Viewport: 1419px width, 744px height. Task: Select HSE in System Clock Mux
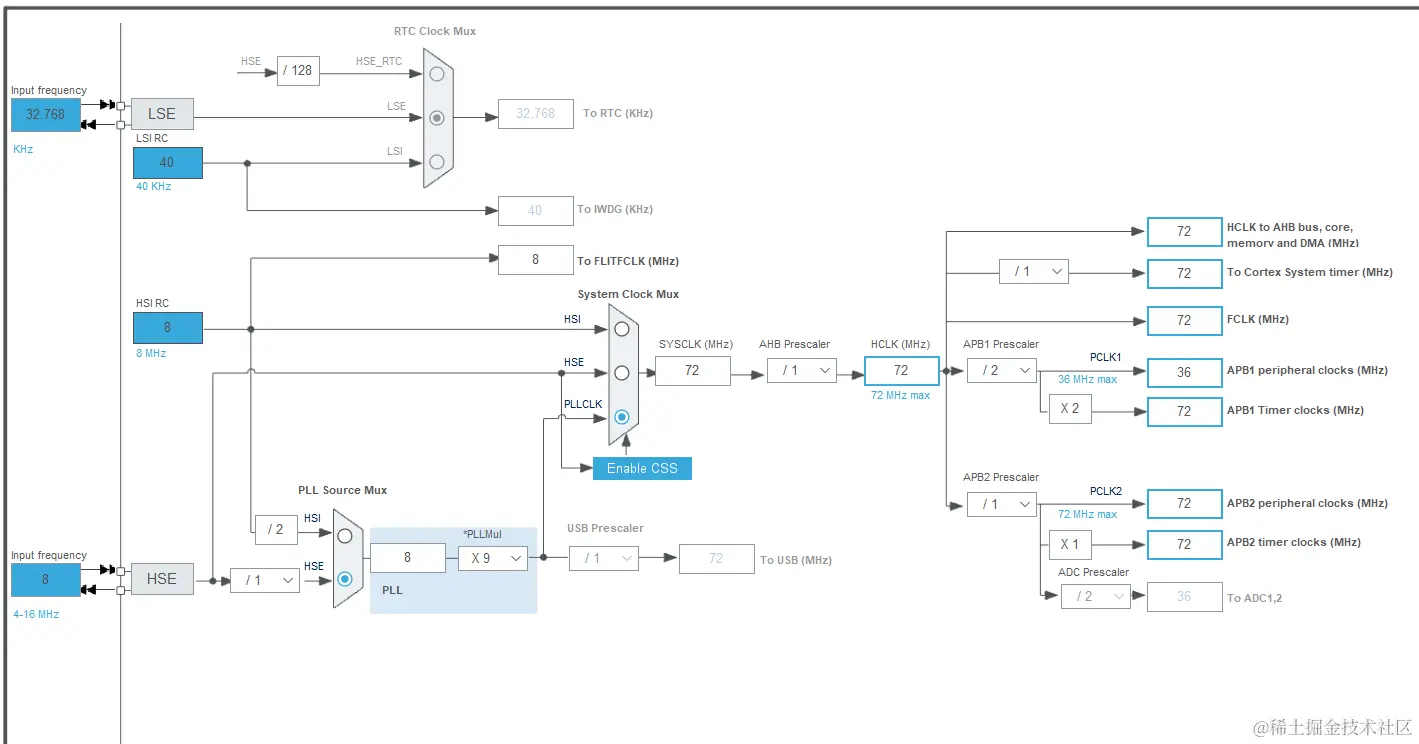point(622,372)
